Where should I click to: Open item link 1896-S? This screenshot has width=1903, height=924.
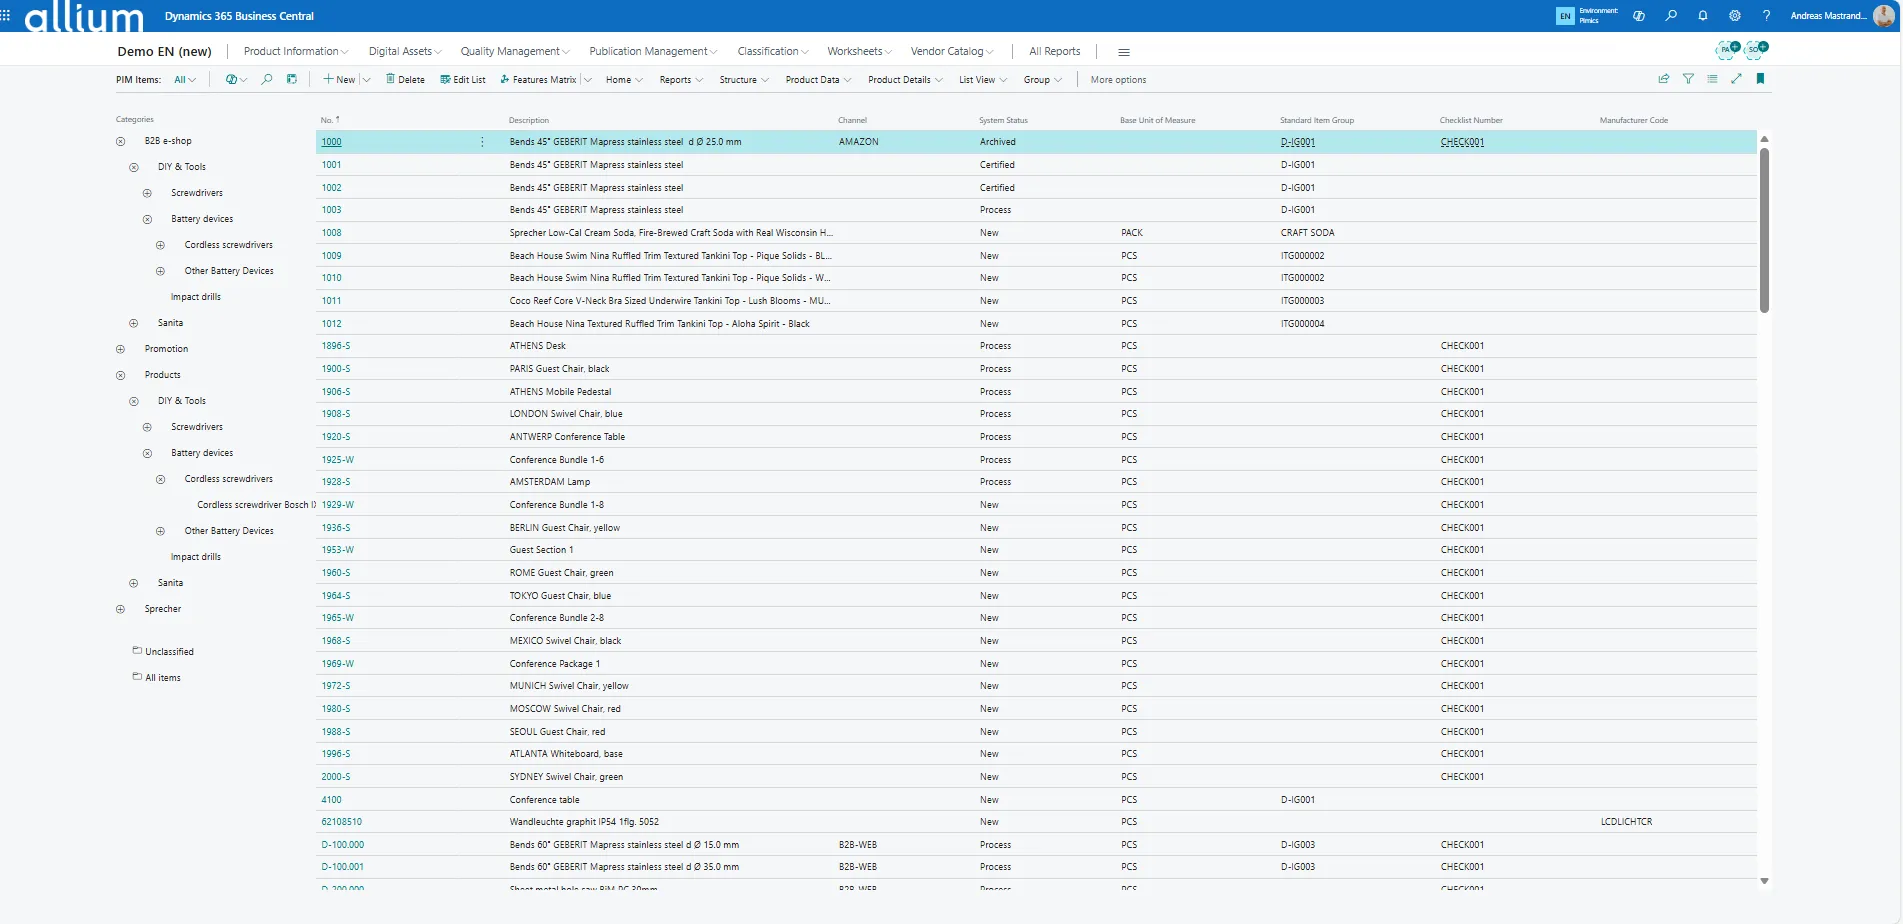click(336, 346)
